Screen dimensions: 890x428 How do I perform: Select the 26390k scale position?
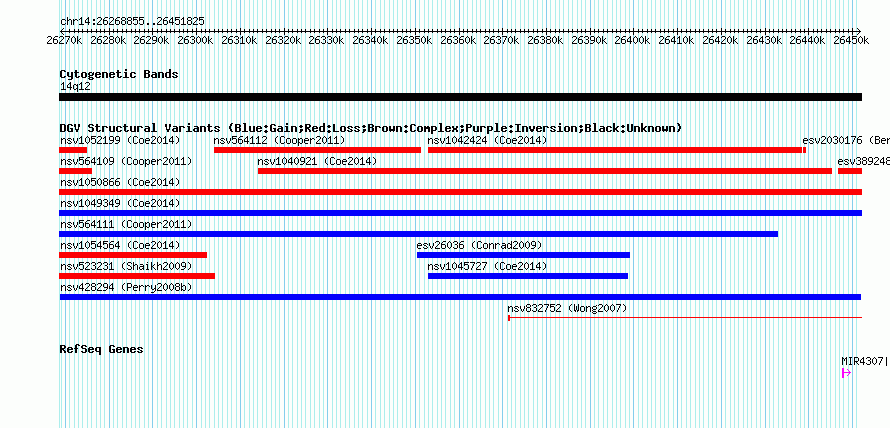pos(589,40)
